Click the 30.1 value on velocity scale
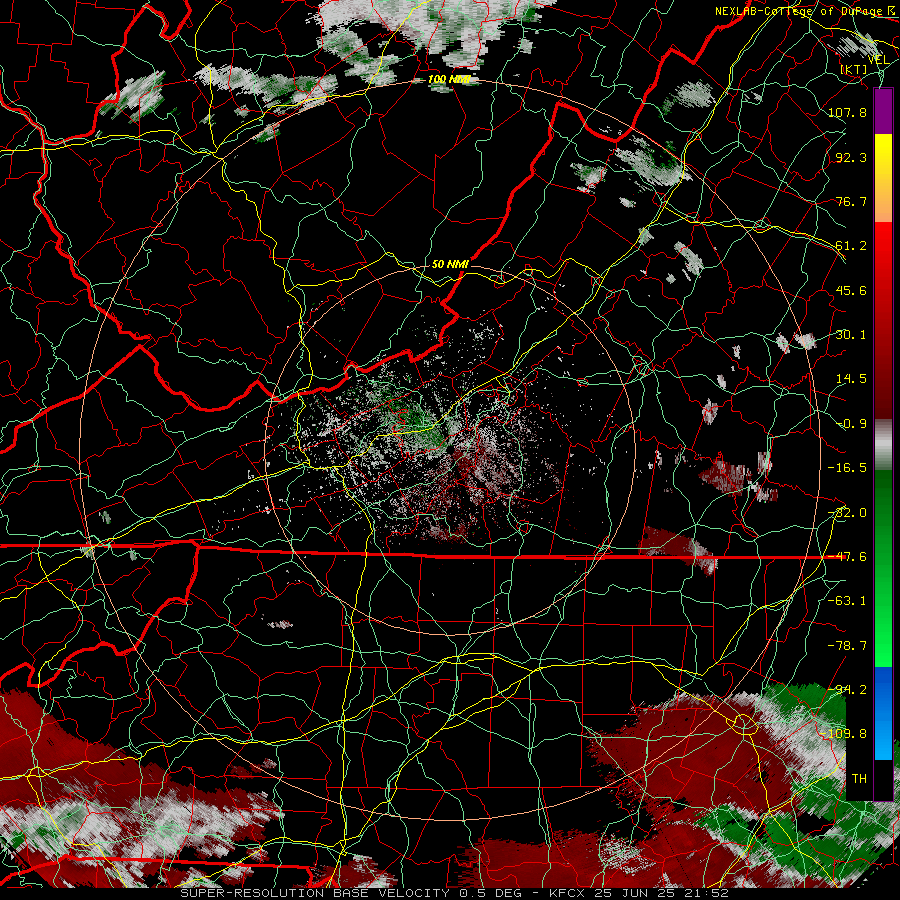Image resolution: width=900 pixels, height=900 pixels. [851, 335]
